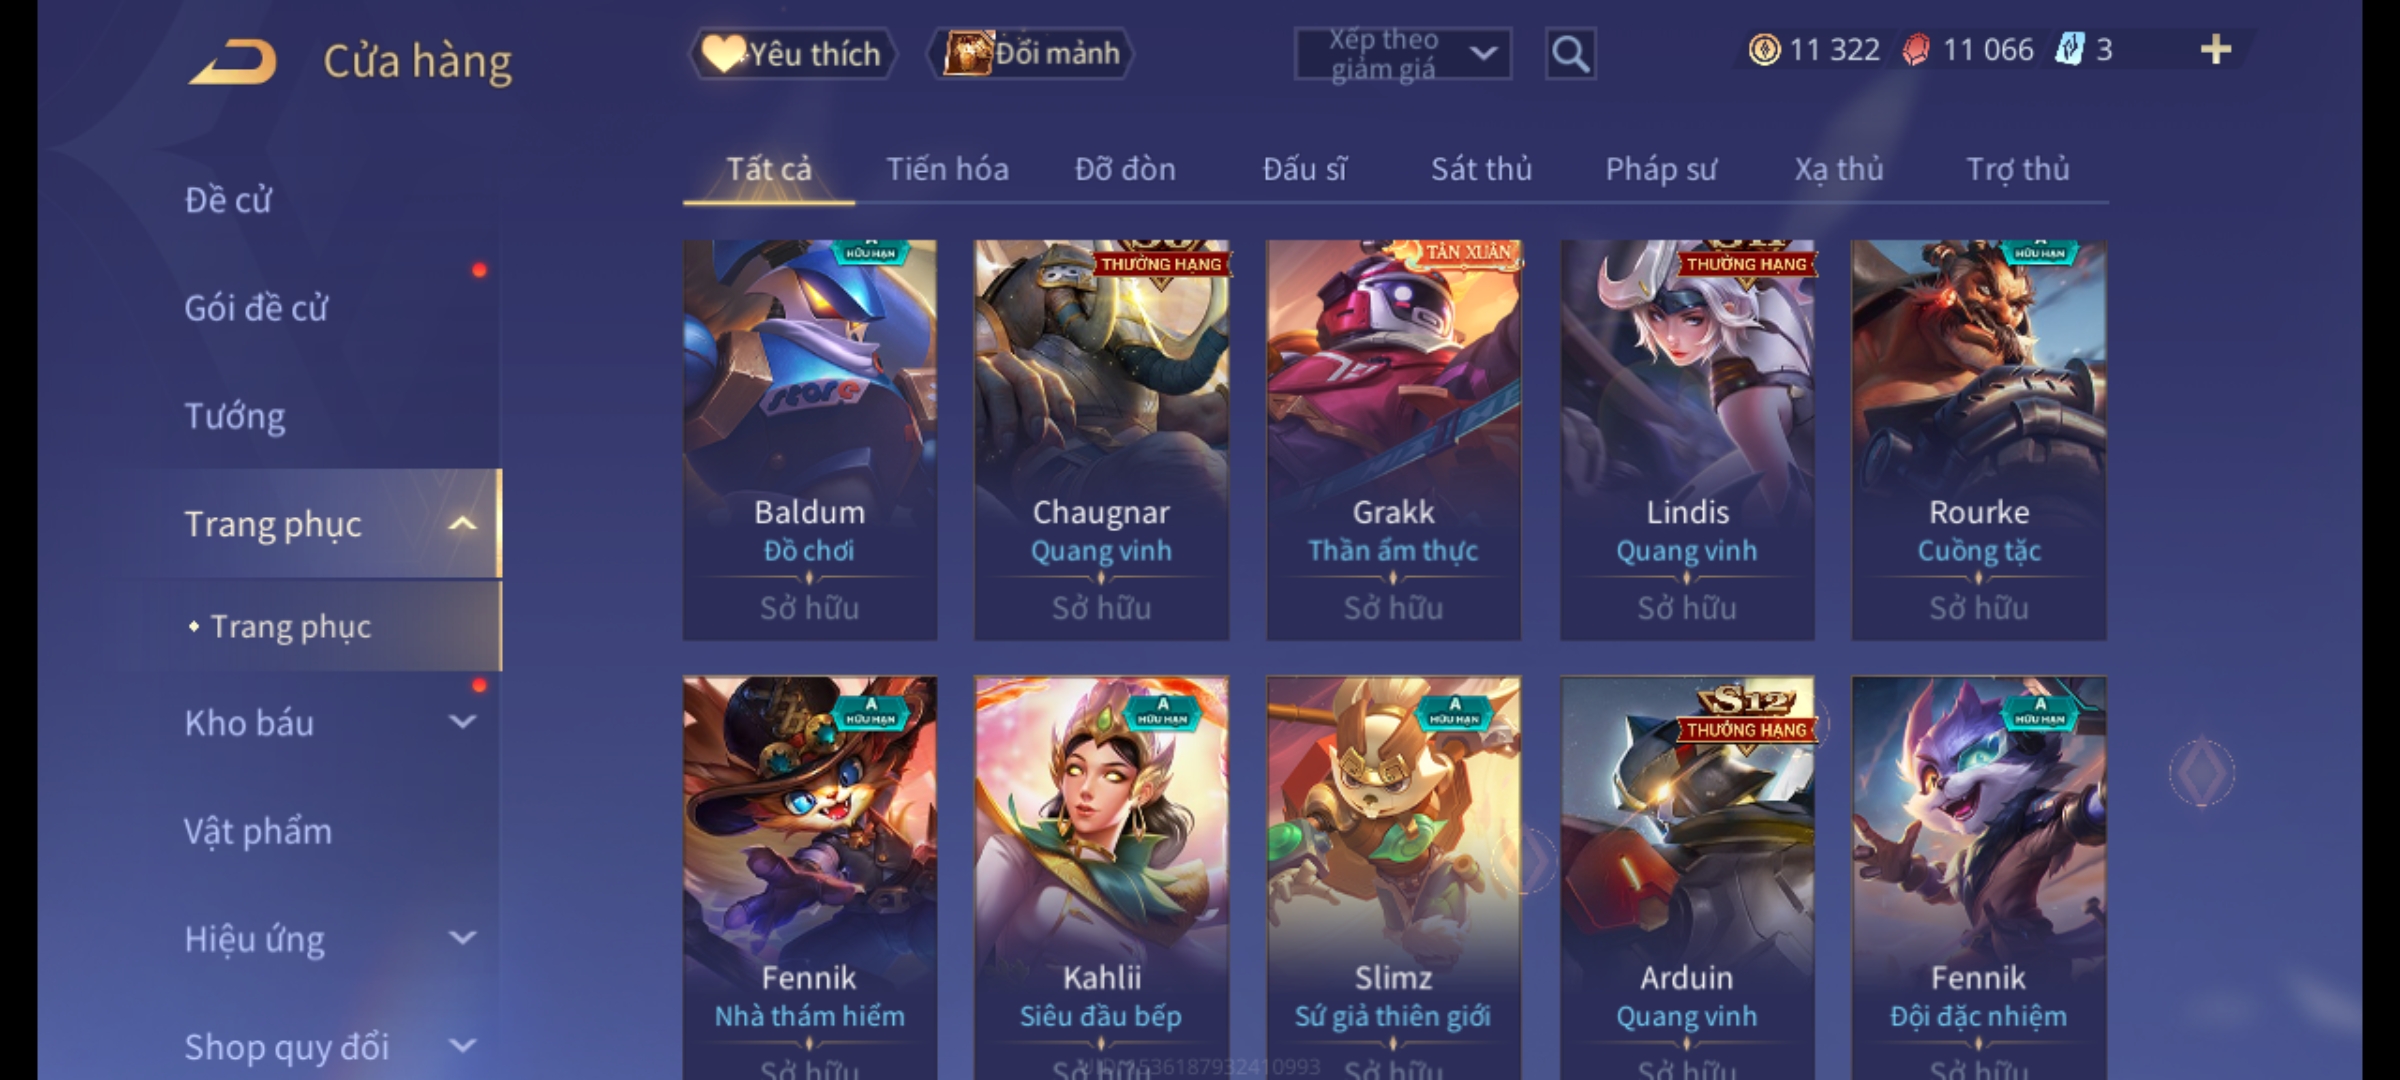2400x1080 pixels.
Task: Tap the plus icon to add currency
Action: coord(2215,49)
